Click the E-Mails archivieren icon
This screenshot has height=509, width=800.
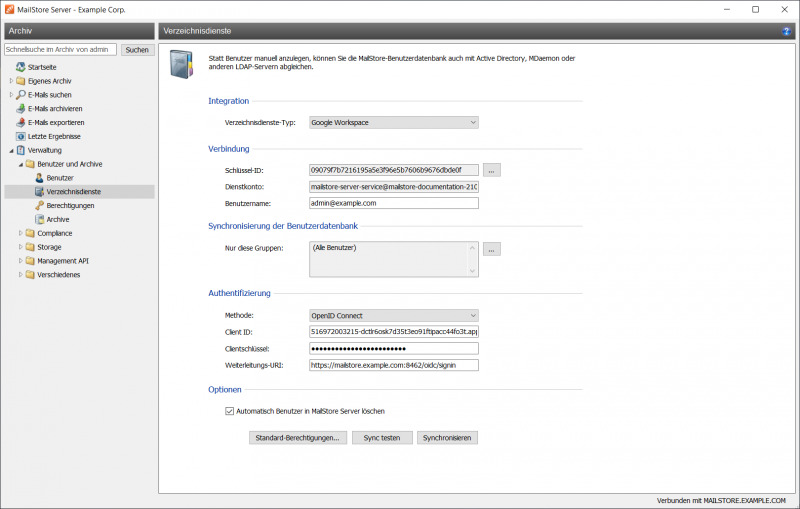point(20,108)
